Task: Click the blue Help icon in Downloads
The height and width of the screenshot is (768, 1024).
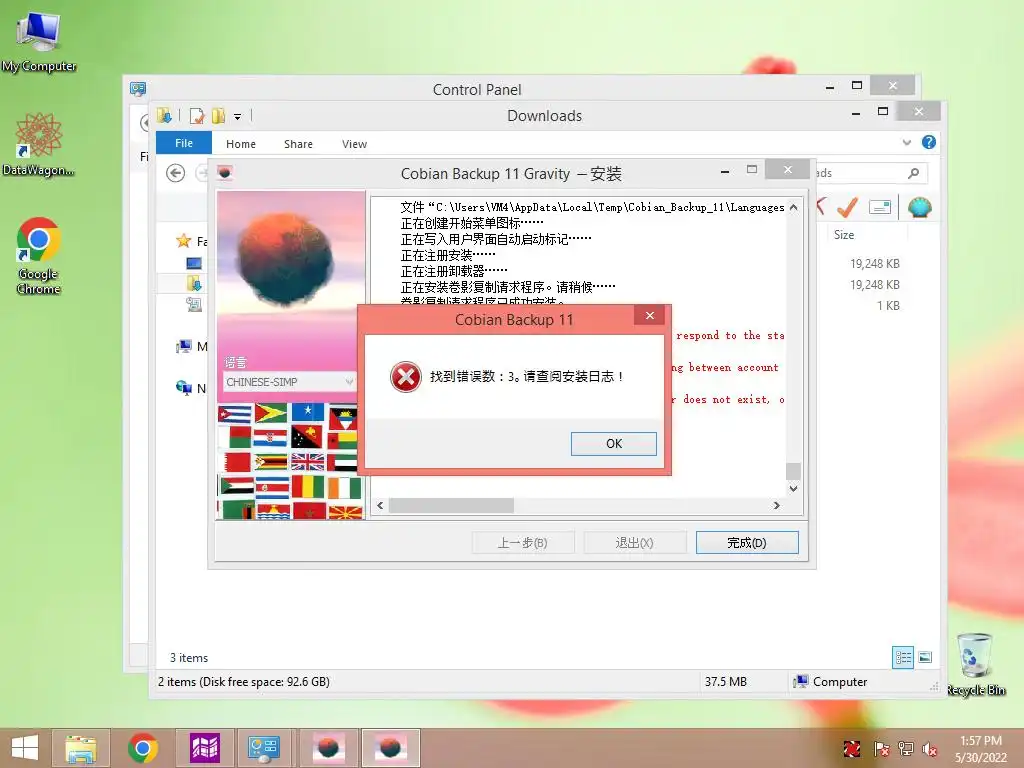Action: 929,142
